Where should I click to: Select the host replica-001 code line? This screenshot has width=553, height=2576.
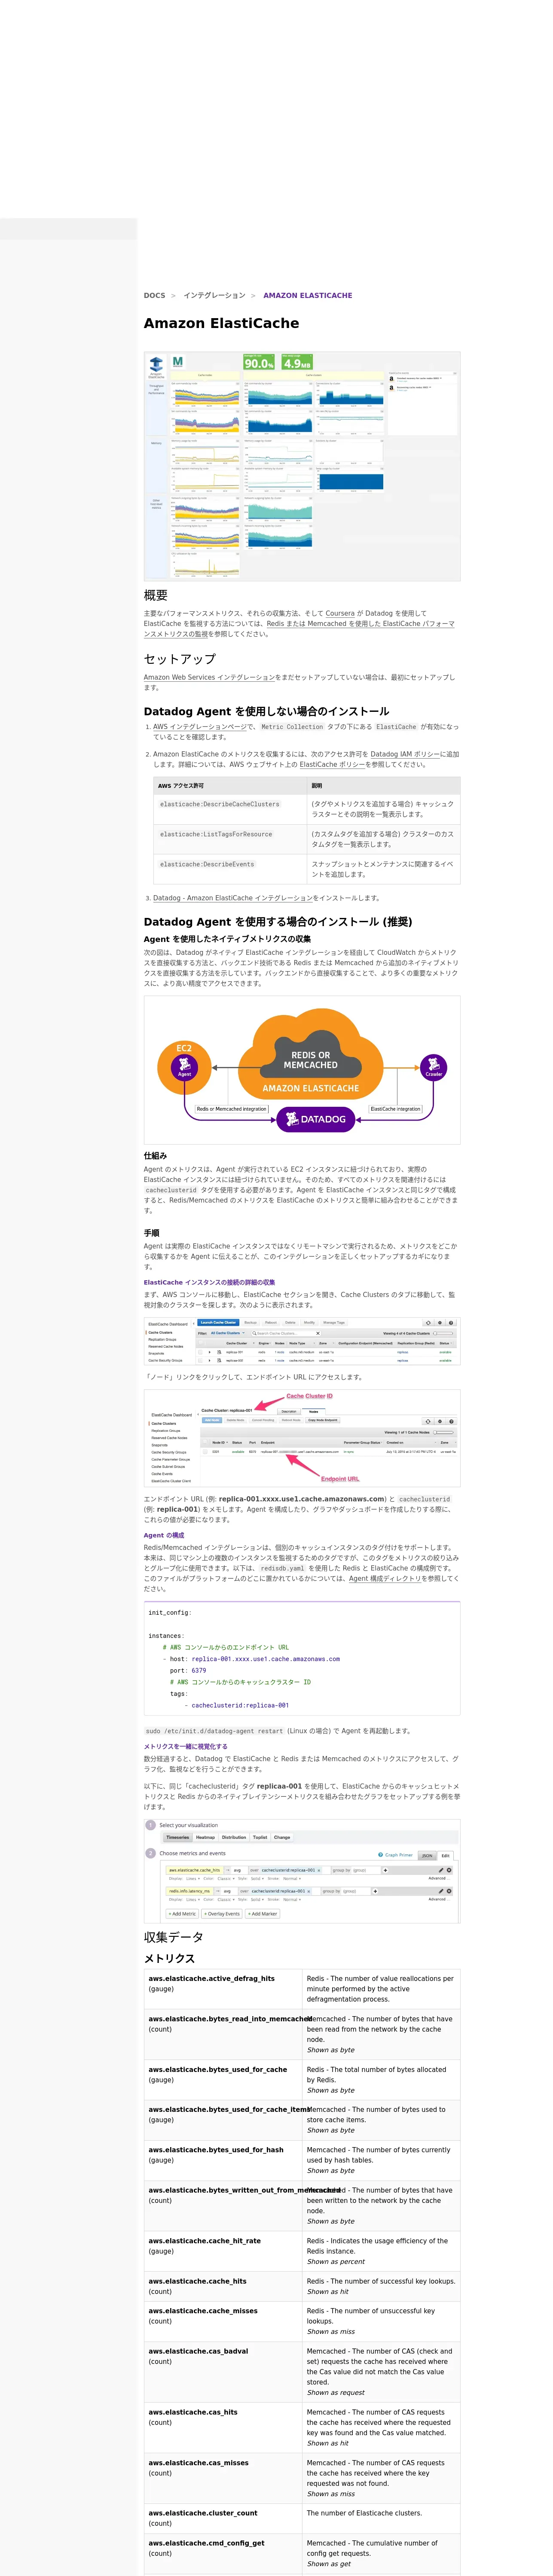pos(251,1659)
